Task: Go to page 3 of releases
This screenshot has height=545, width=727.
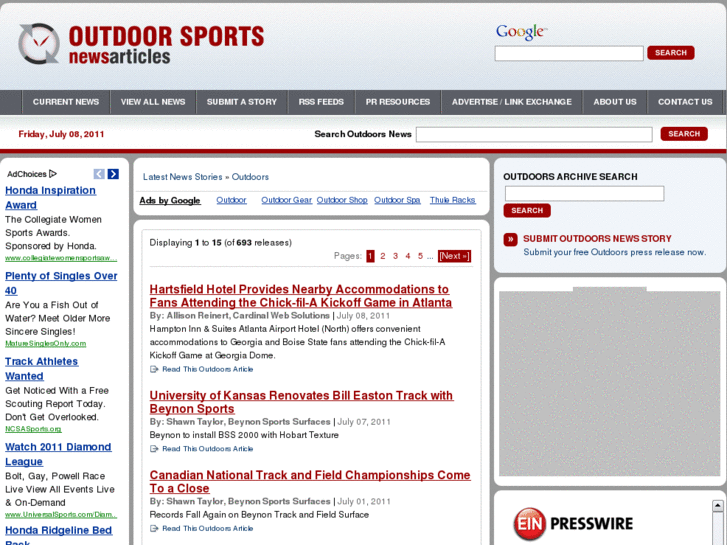Action: pos(395,256)
